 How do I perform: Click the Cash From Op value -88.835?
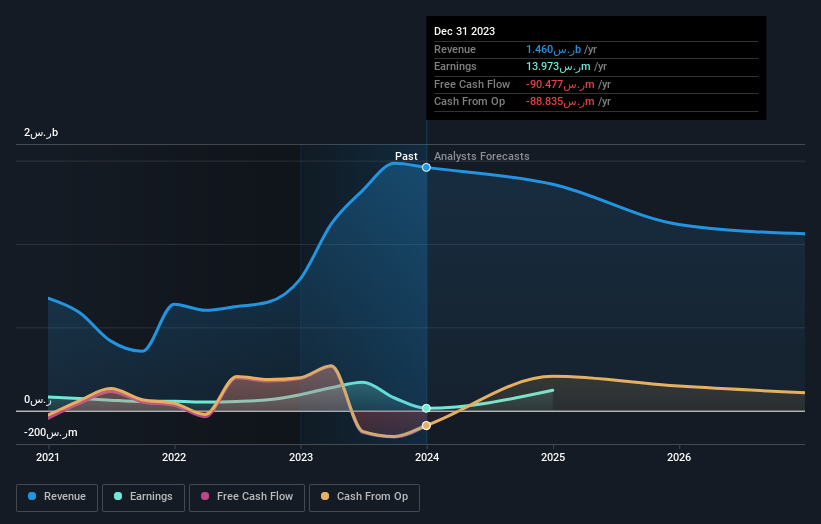coord(560,102)
